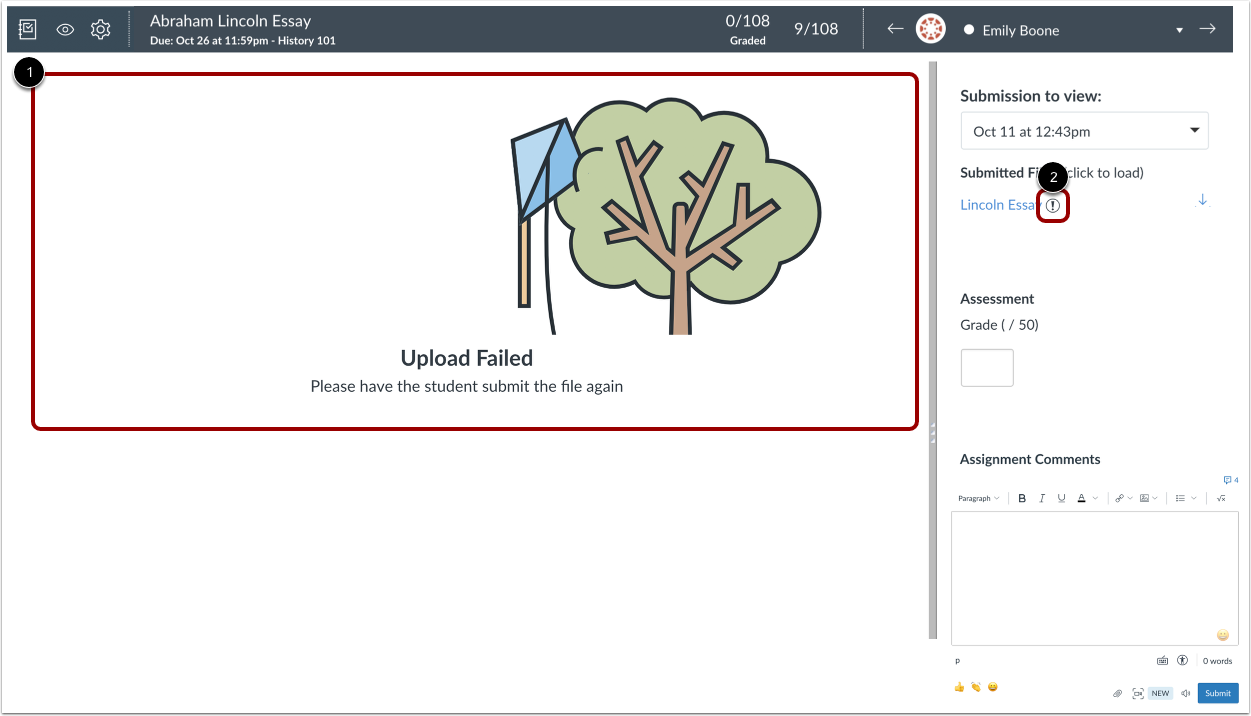Viewport: 1251px width, 716px height.
Task: Click the Abraham Lincoln Essay title
Action: pyautogui.click(x=230, y=20)
